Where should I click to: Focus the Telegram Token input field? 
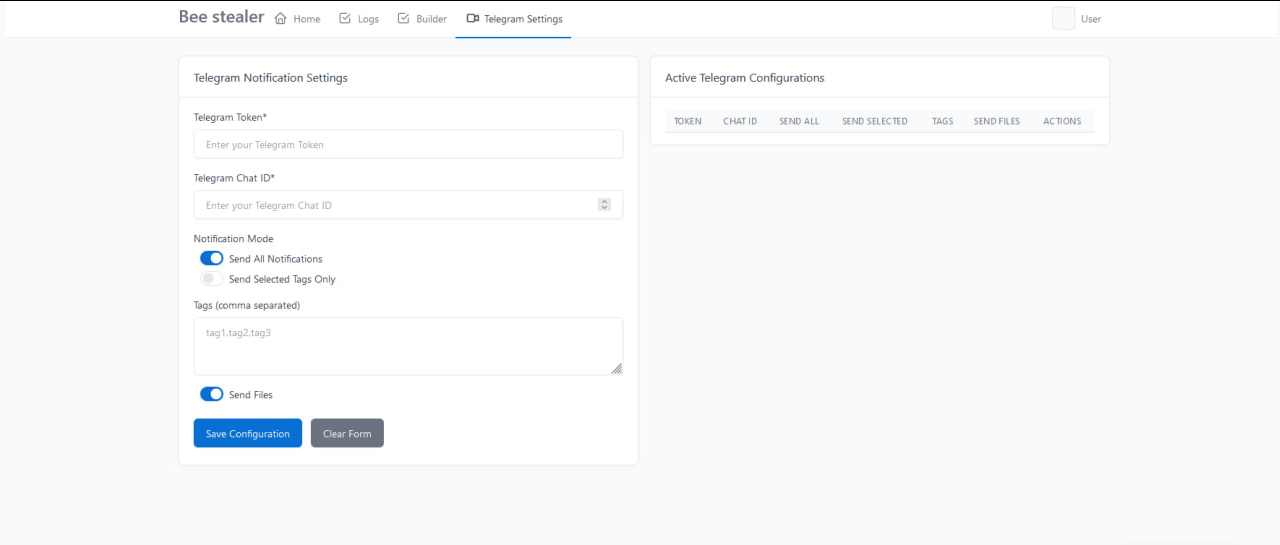(x=408, y=144)
